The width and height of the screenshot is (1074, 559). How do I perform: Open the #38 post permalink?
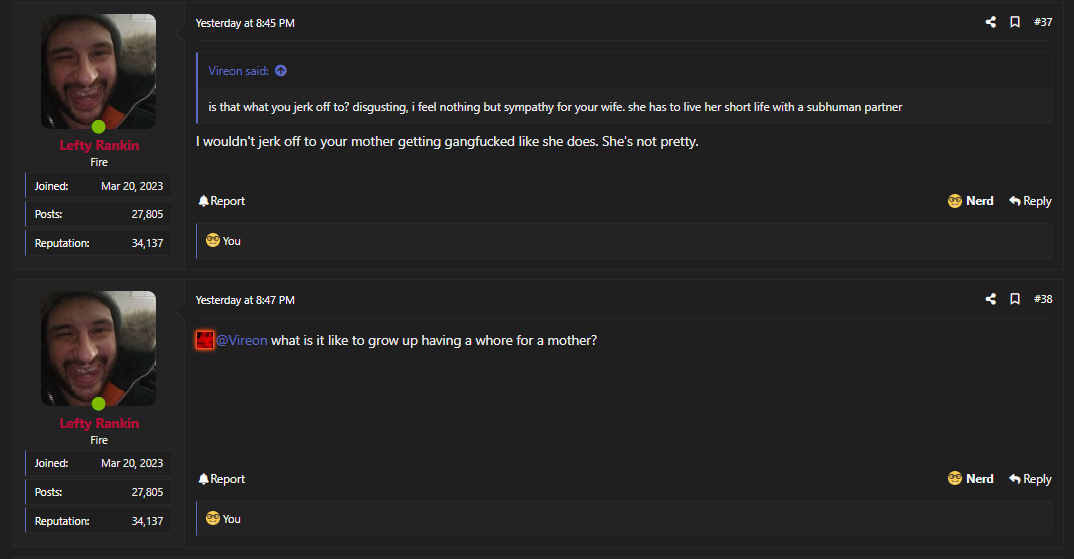click(x=1042, y=299)
